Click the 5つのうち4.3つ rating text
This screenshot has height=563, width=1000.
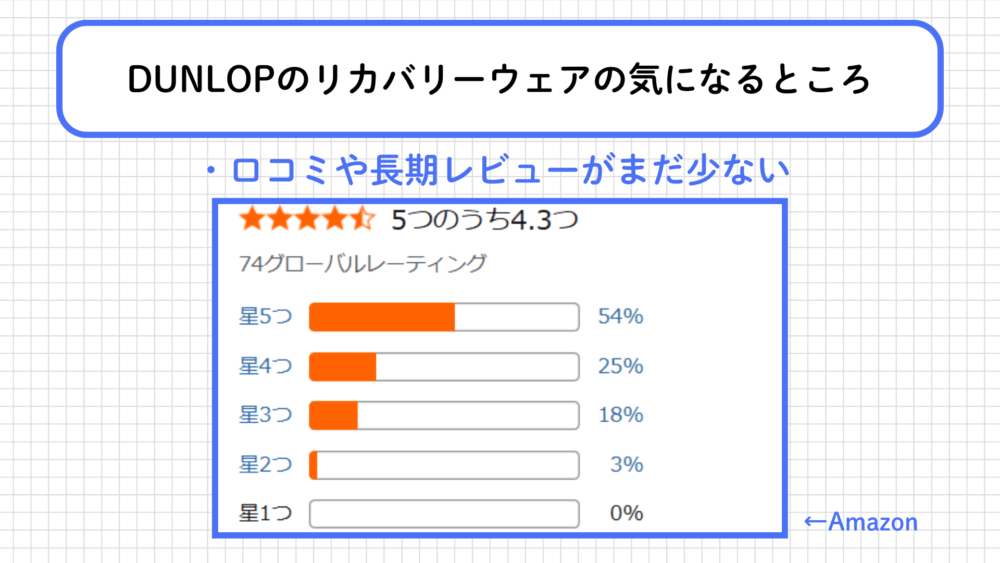point(485,220)
